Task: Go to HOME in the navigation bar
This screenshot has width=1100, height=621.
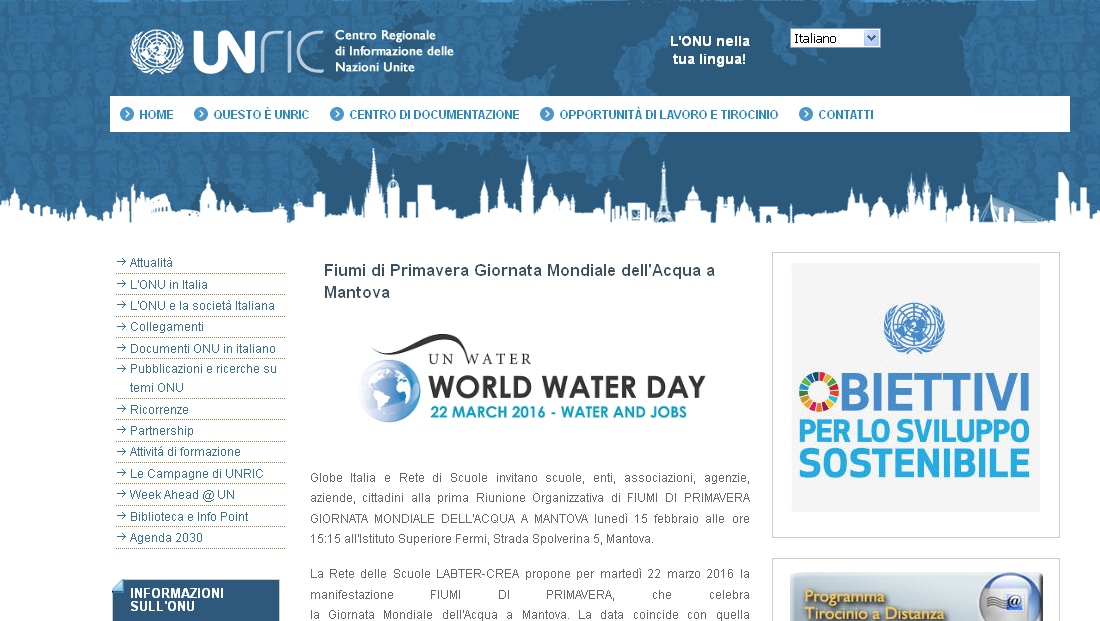Action: [x=156, y=114]
